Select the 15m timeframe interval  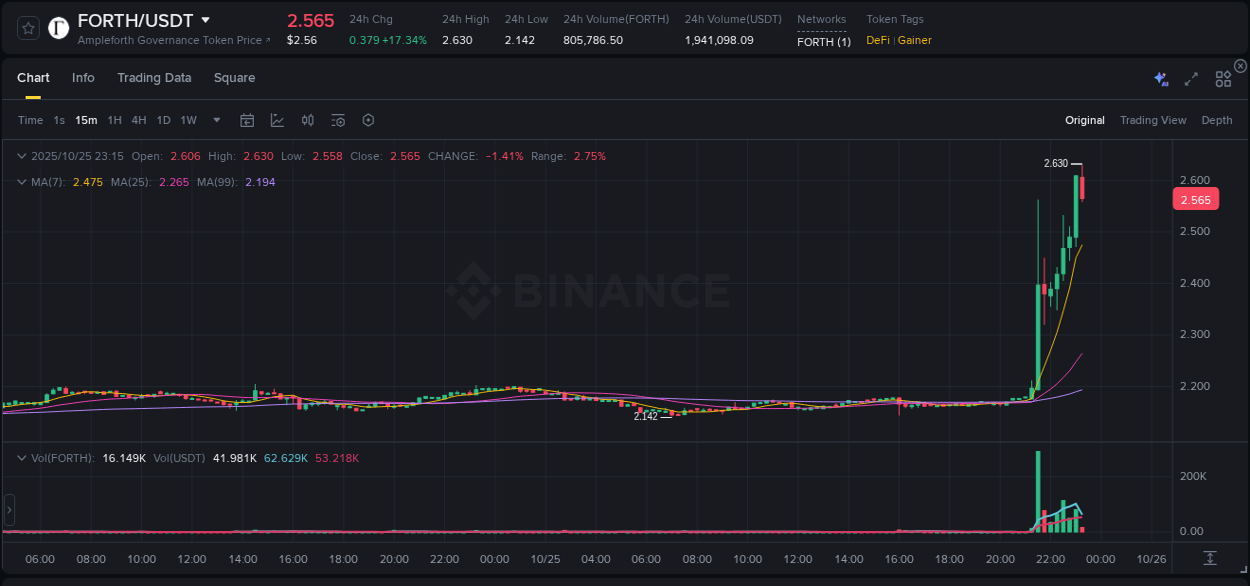[86, 120]
